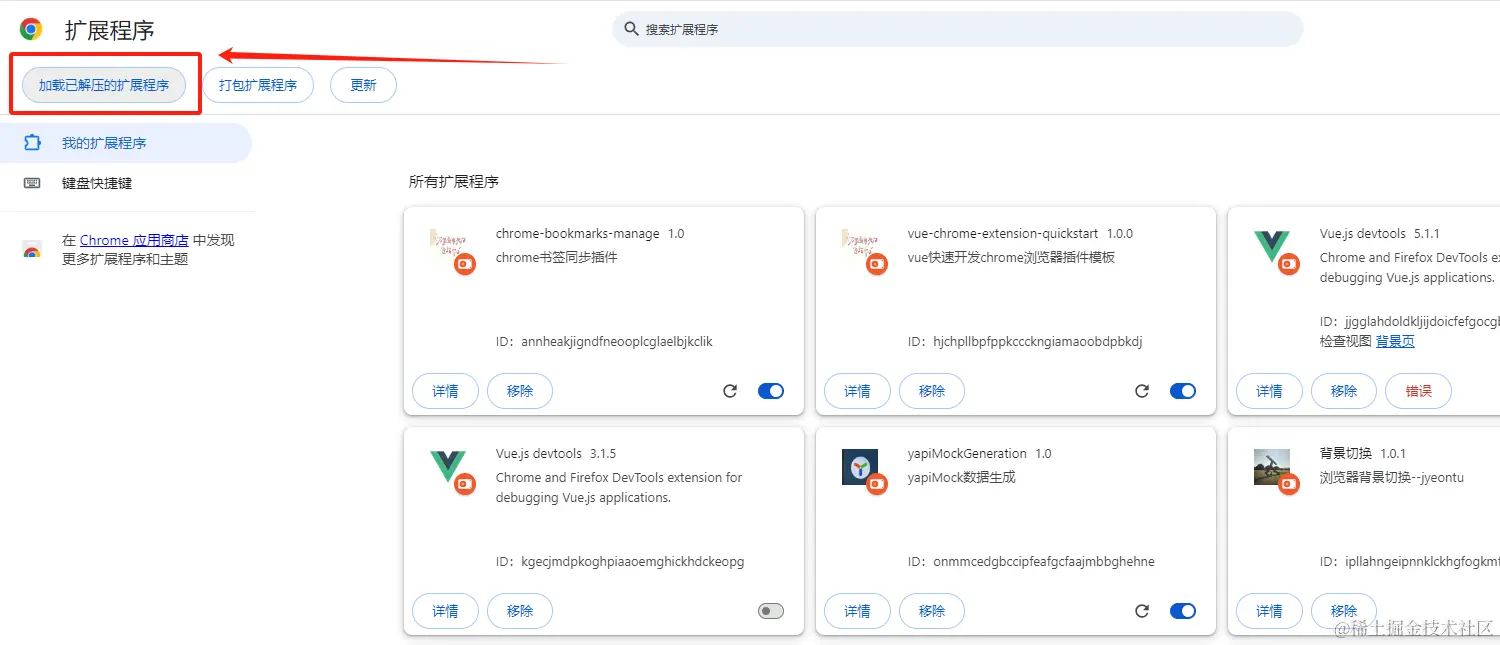
Task: Click the search magnifier icon
Action: click(631, 29)
